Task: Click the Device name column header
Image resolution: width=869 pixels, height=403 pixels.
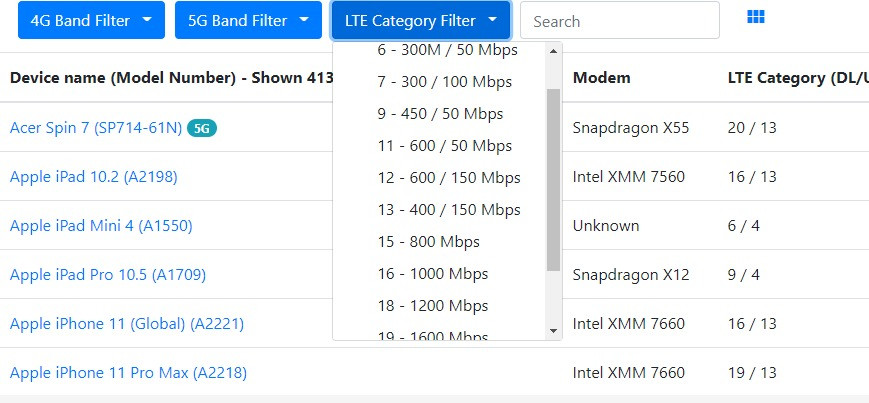Action: [x=171, y=78]
